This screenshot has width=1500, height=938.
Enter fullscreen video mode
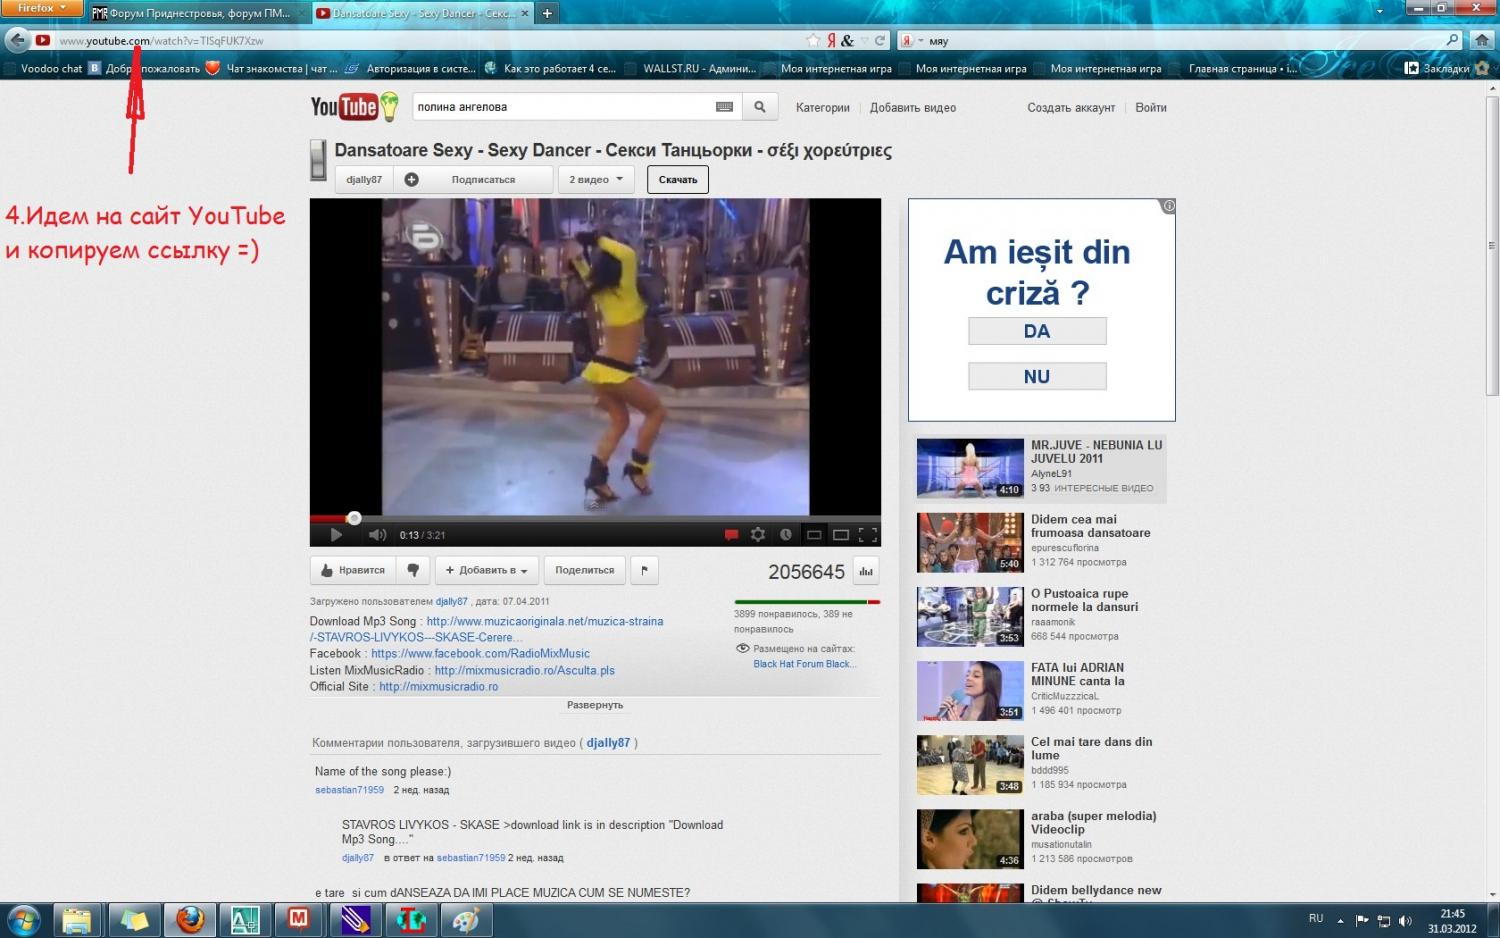click(868, 535)
